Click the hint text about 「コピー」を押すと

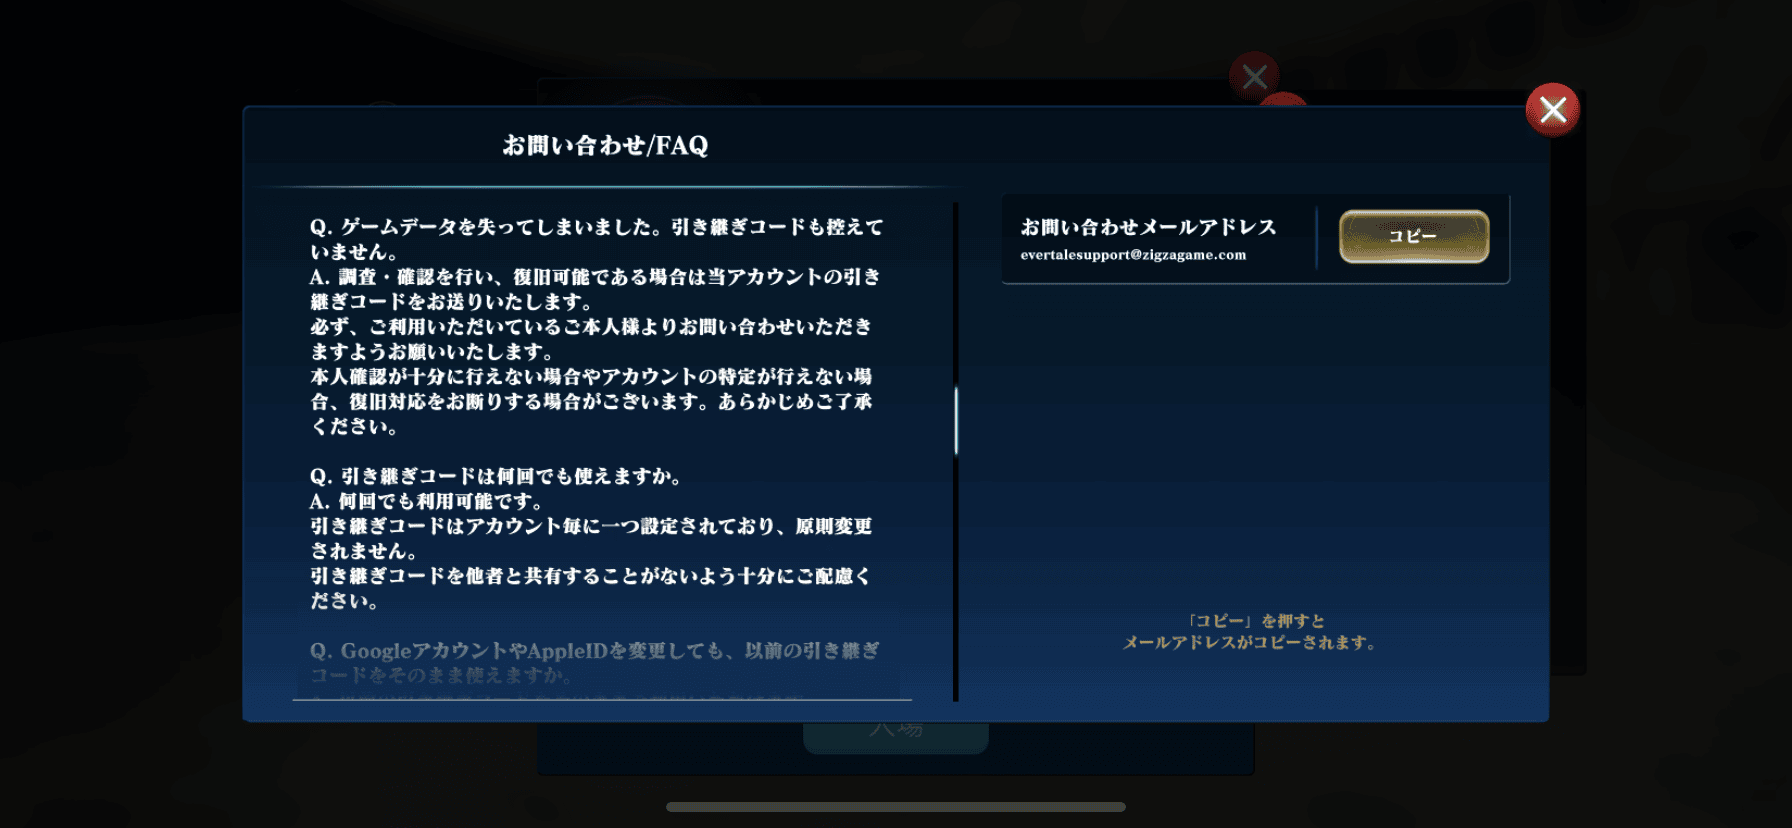point(1250,632)
